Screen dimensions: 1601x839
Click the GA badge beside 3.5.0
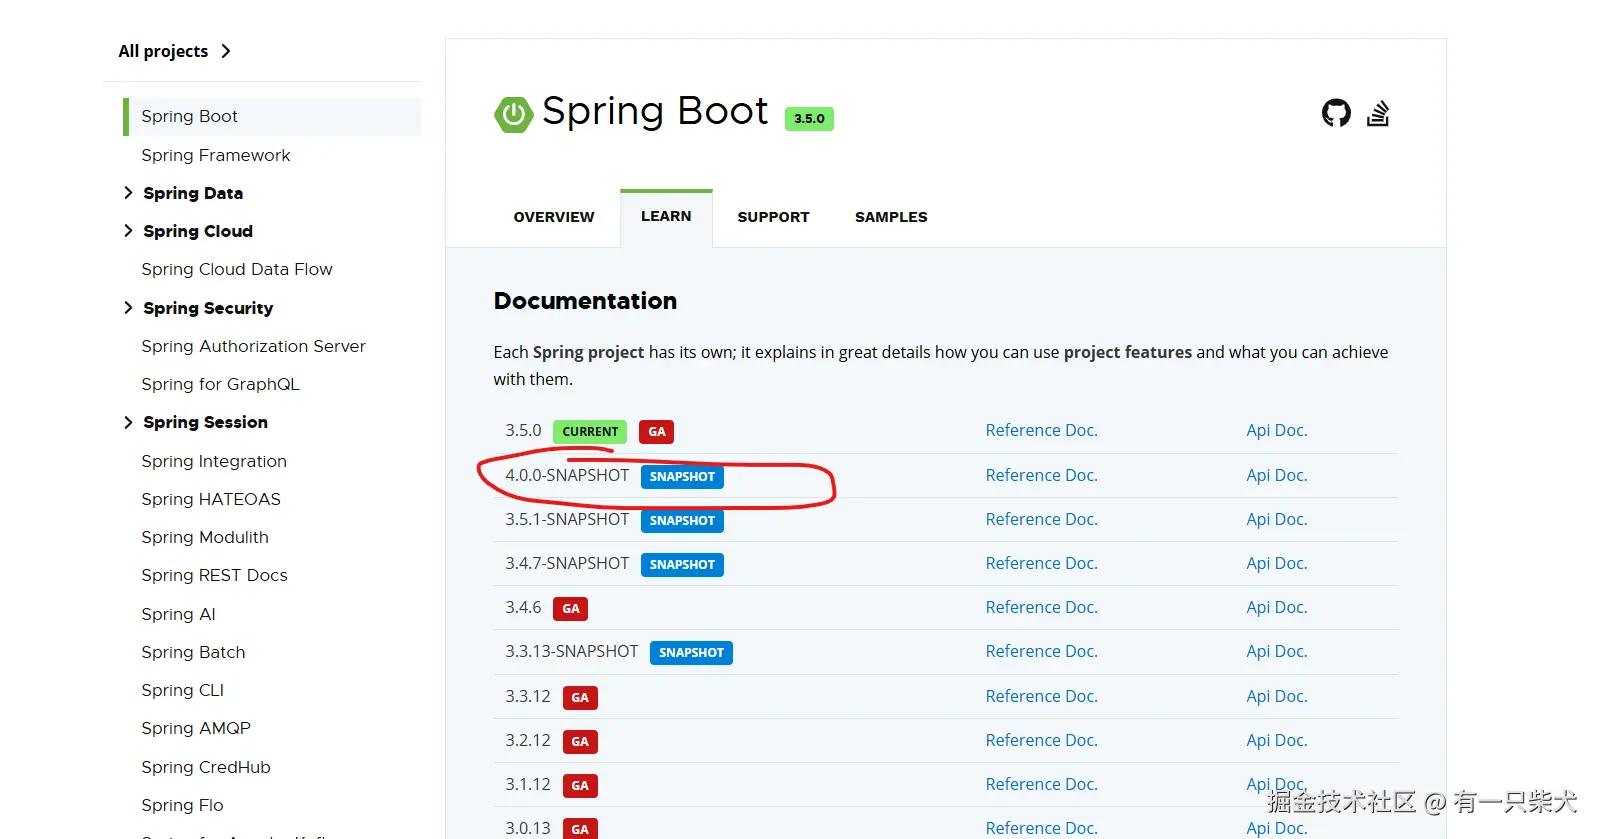pos(656,432)
